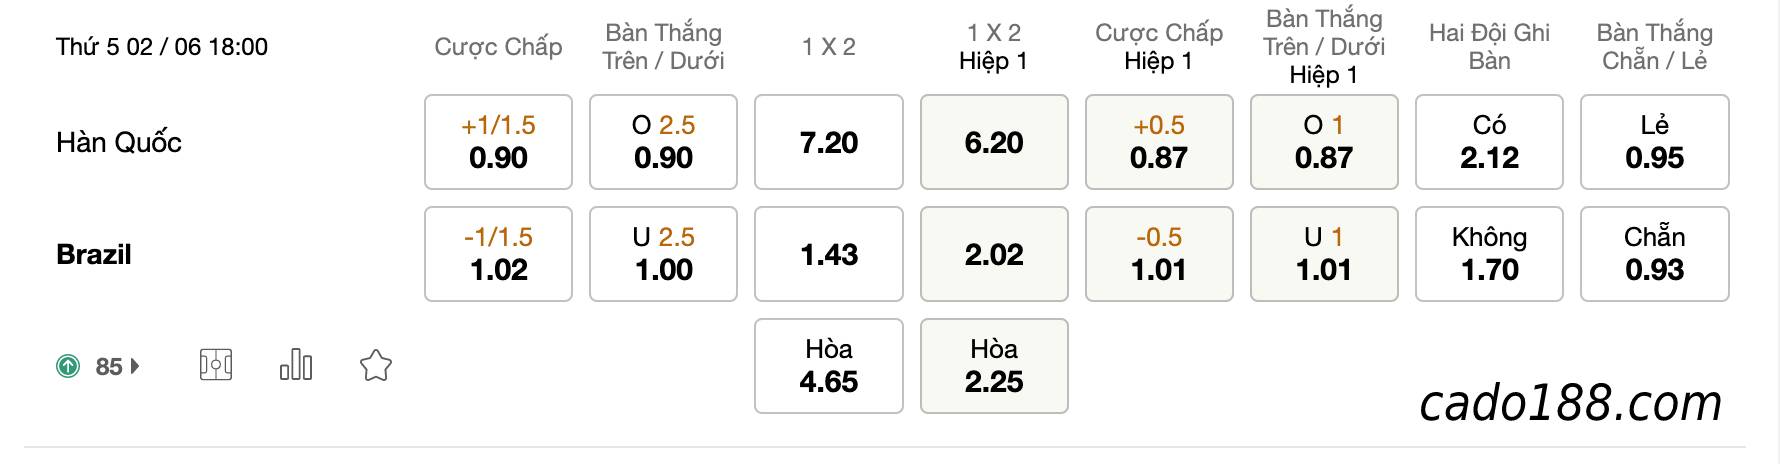The width and height of the screenshot is (1780, 464).
Task: Select first-half Hàn Quốc win 6.20
Action: click(994, 142)
